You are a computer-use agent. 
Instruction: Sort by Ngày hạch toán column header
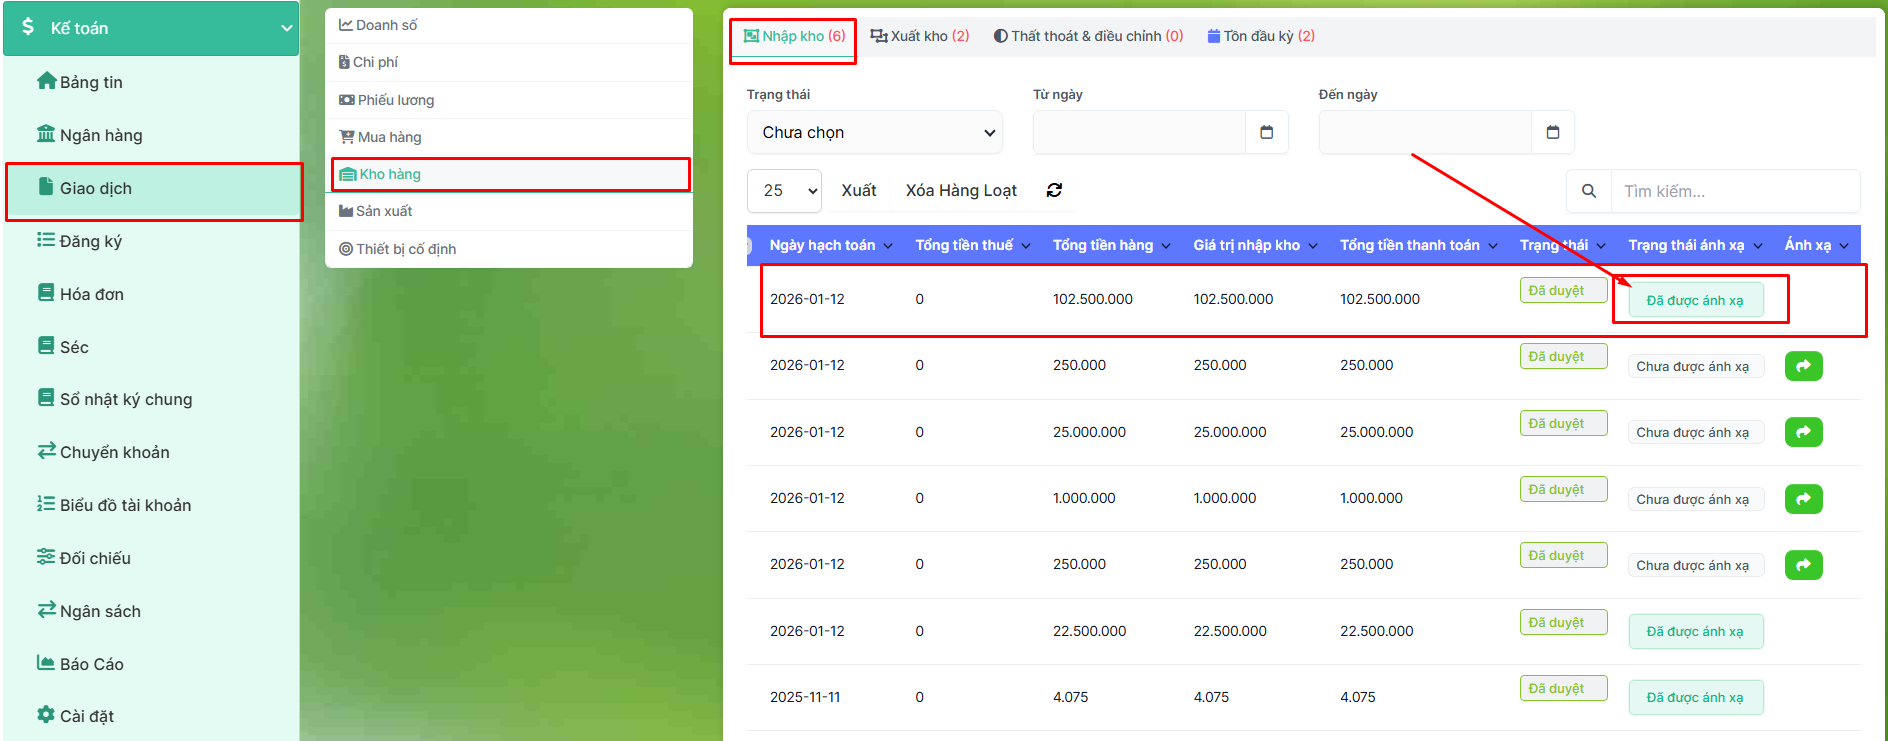[830, 245]
